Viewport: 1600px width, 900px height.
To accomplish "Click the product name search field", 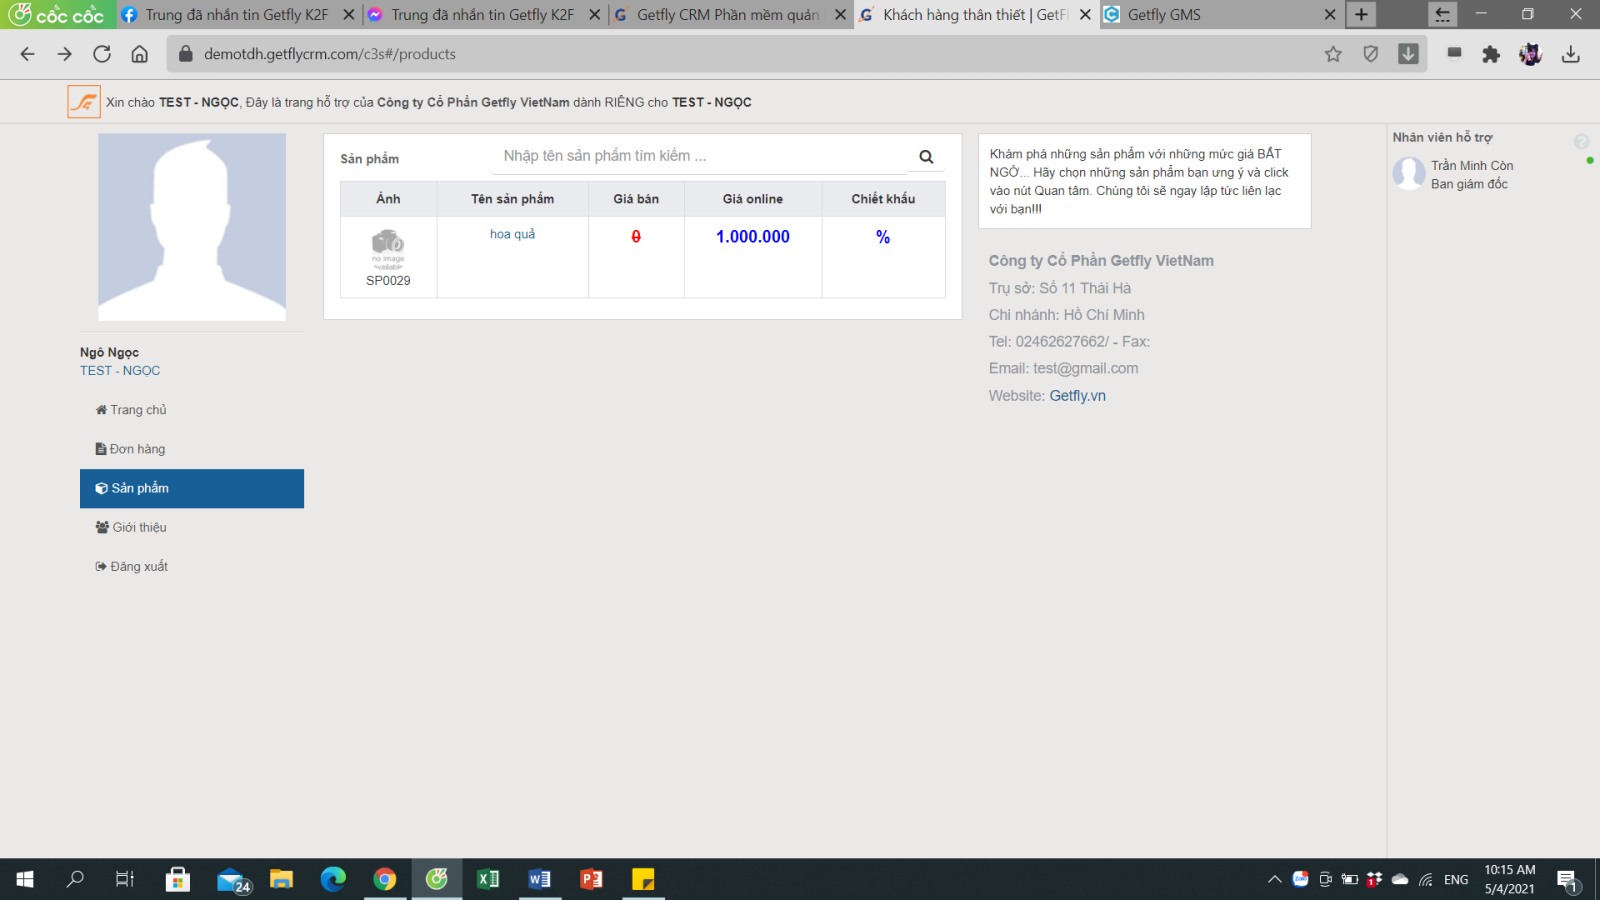I will 700,156.
